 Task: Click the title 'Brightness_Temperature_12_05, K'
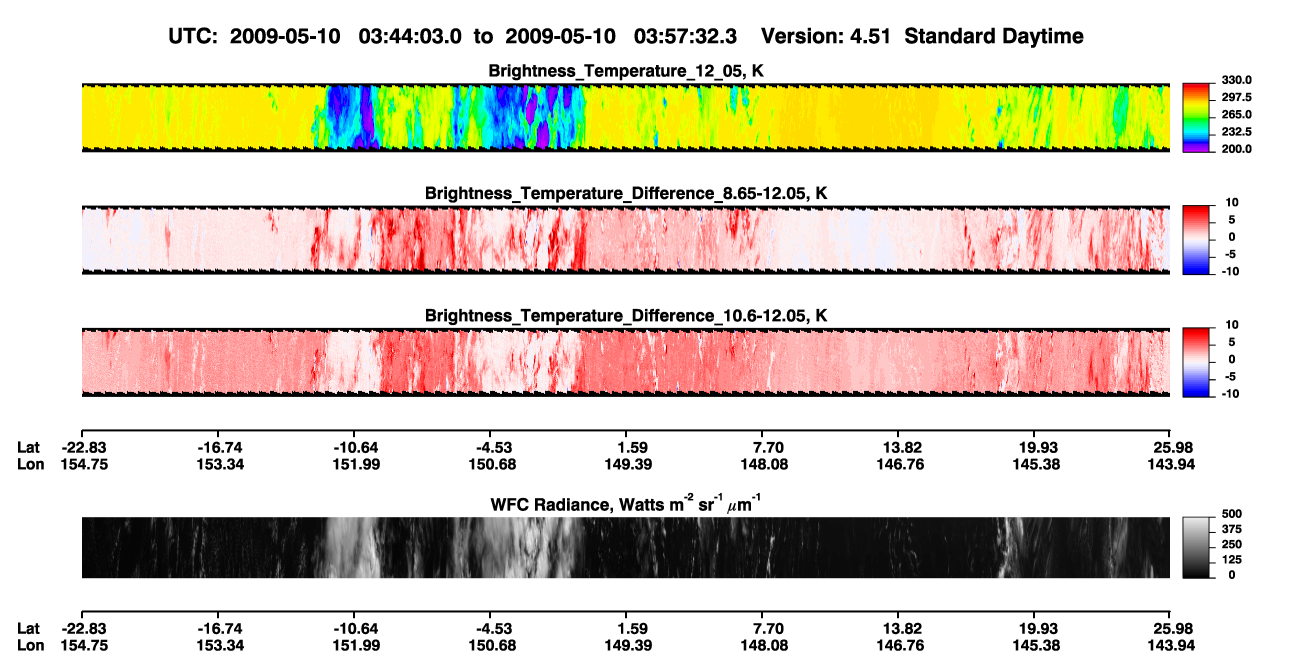coord(626,70)
